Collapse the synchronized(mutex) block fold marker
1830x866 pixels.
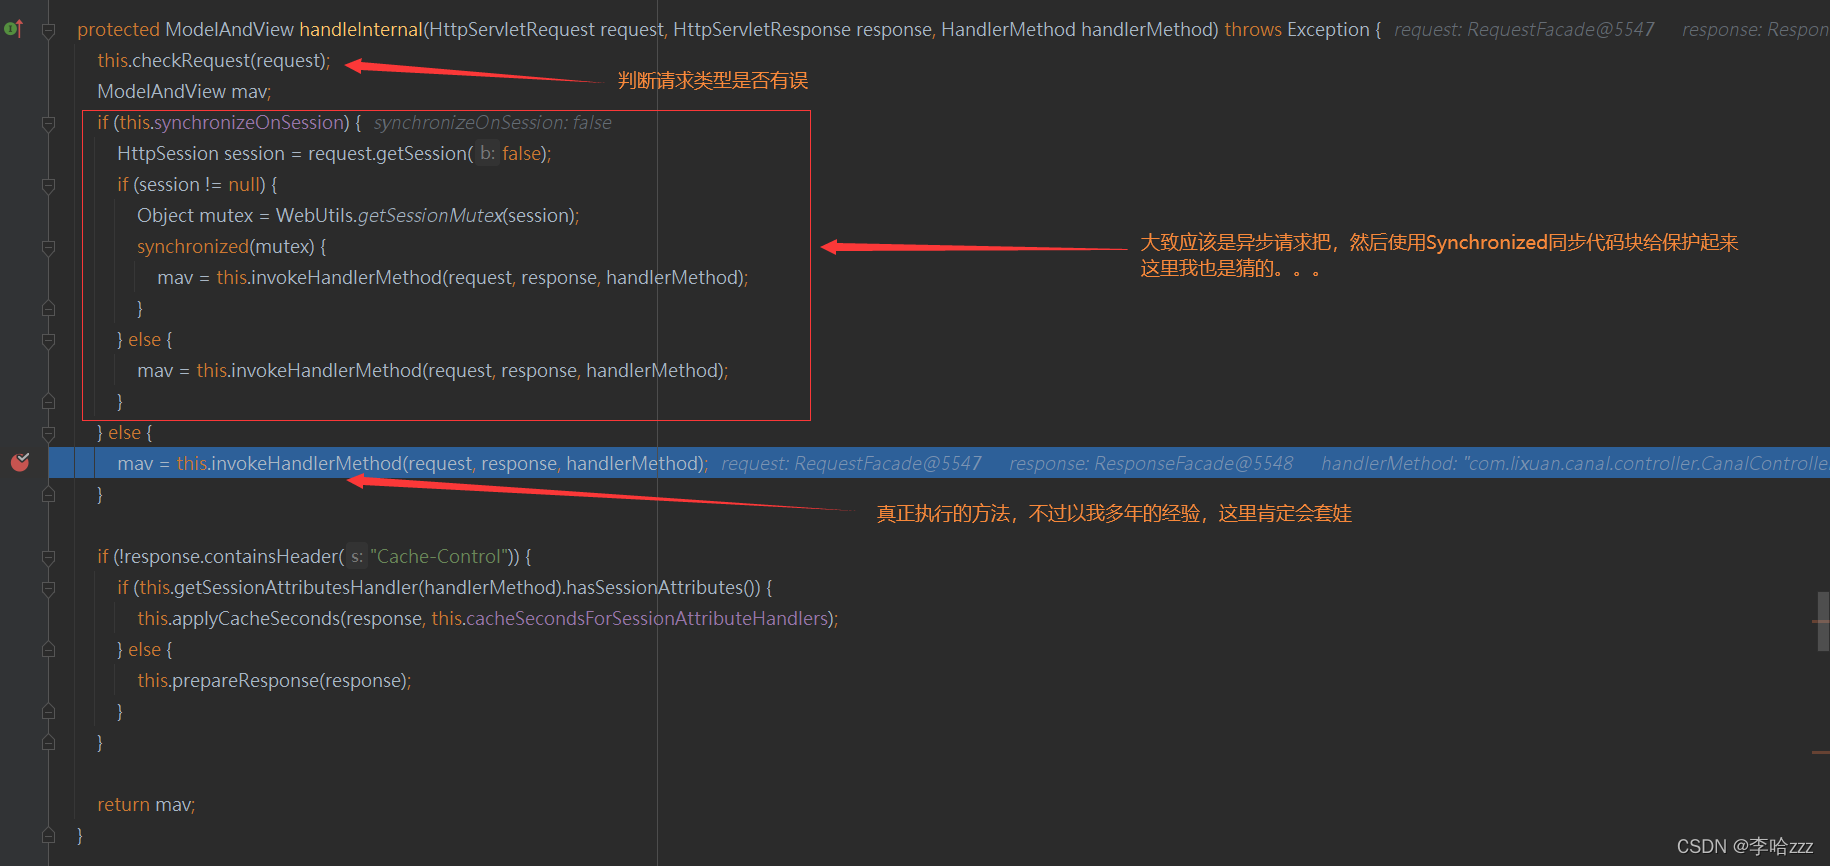48,247
